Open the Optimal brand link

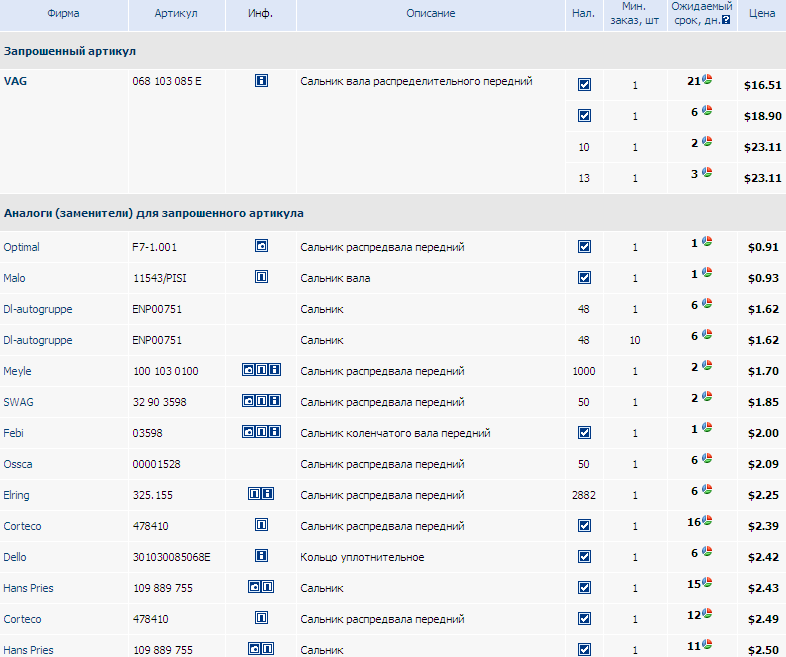[x=21, y=247]
